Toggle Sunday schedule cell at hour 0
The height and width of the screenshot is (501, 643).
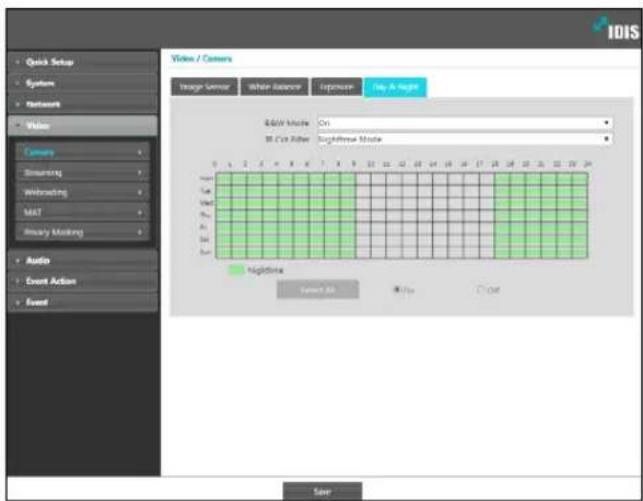pos(223,252)
